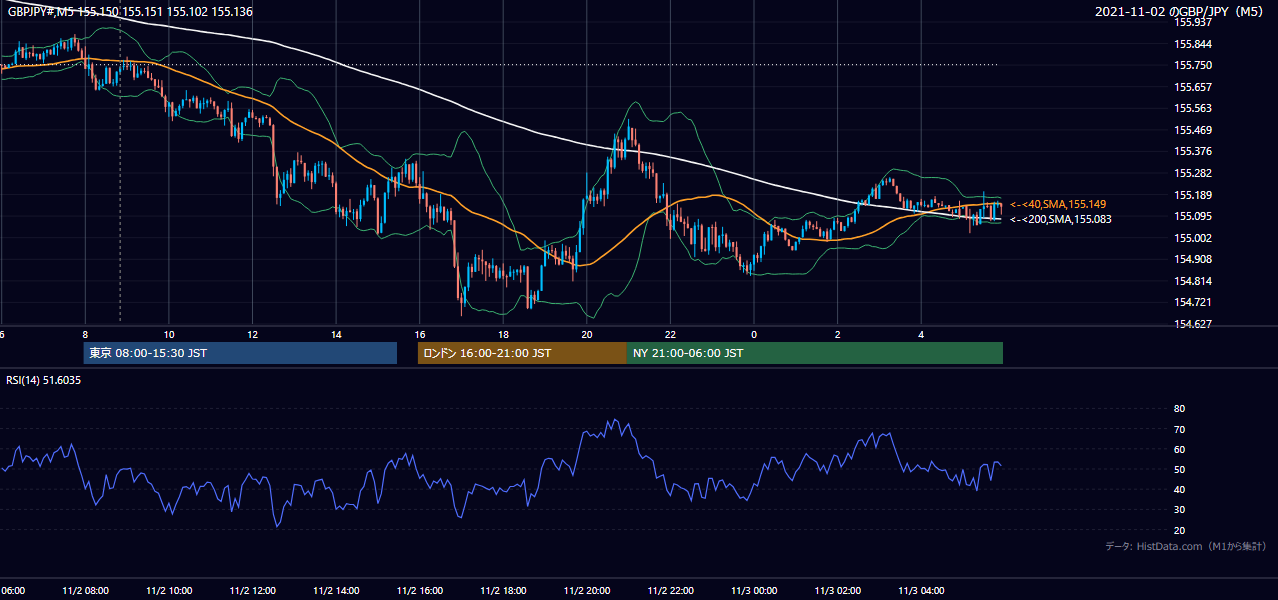
Task: Click price axis label 154.721
Action: click(1193, 302)
